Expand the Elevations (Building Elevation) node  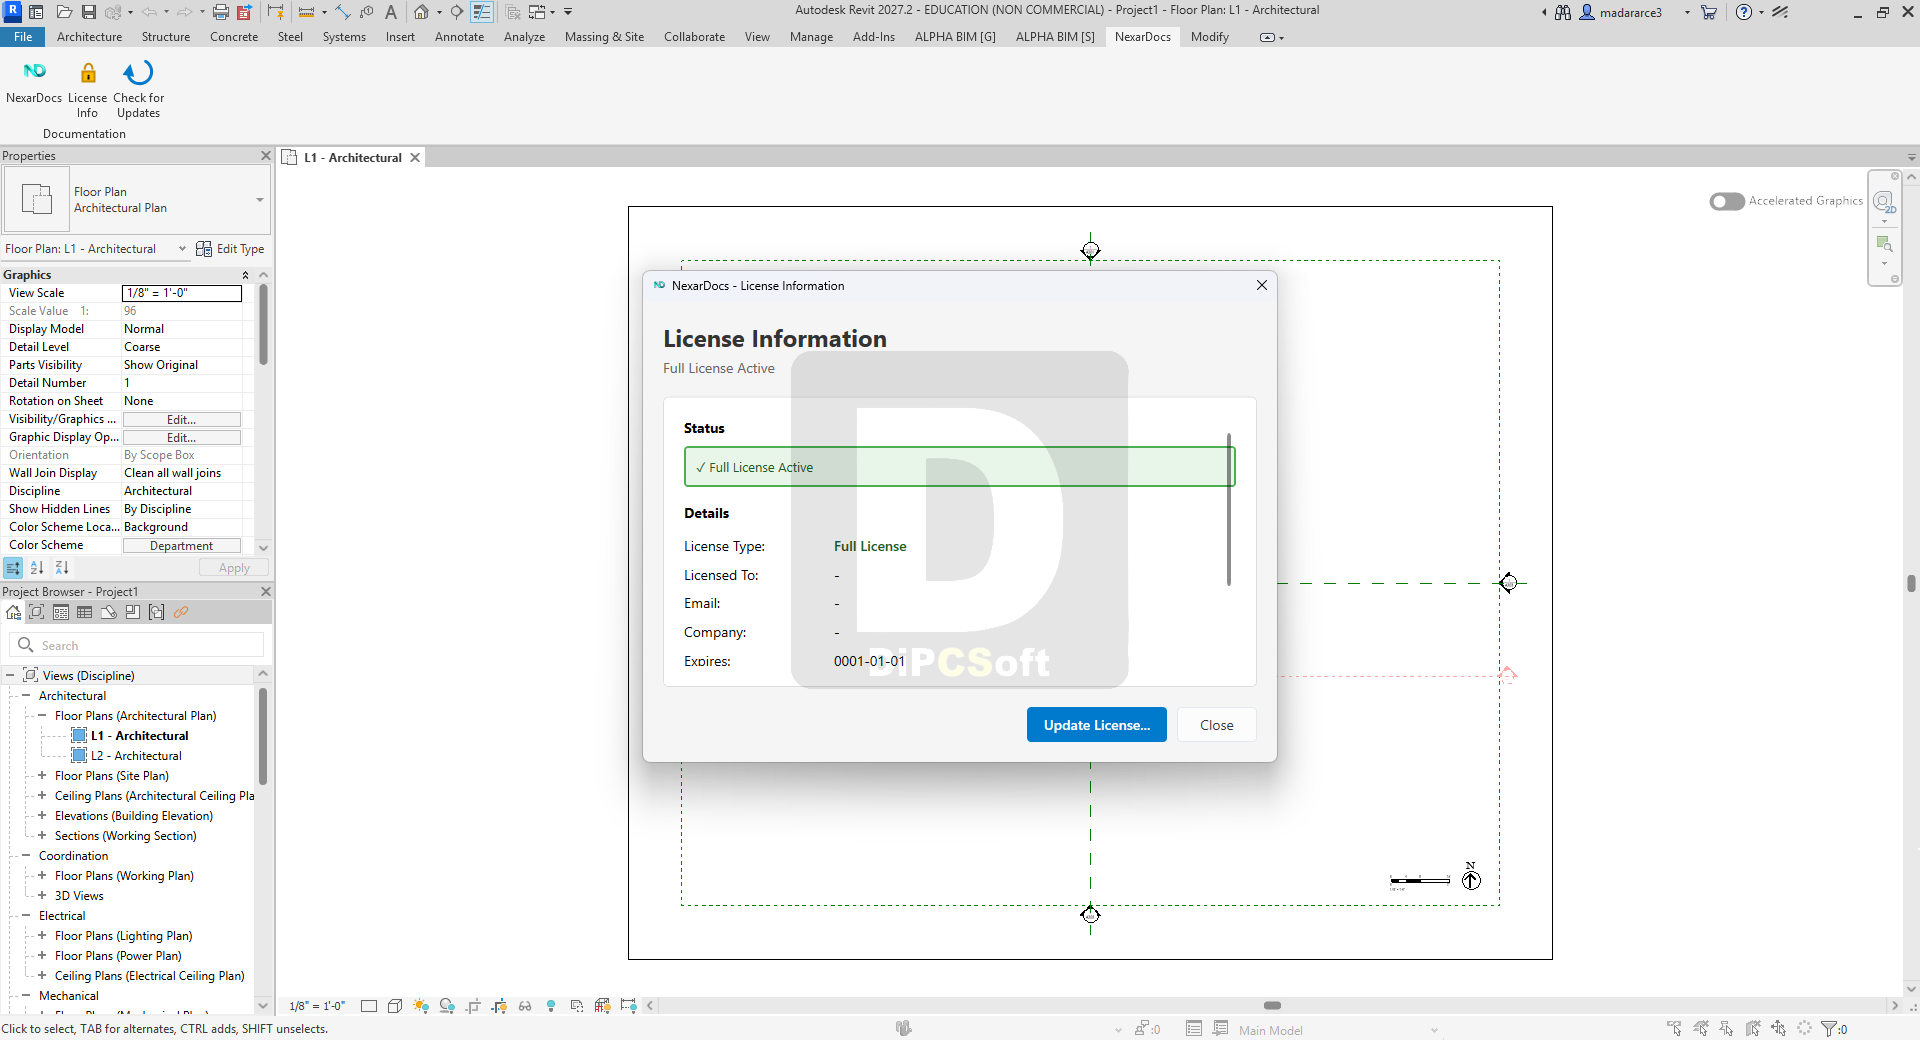tap(42, 816)
